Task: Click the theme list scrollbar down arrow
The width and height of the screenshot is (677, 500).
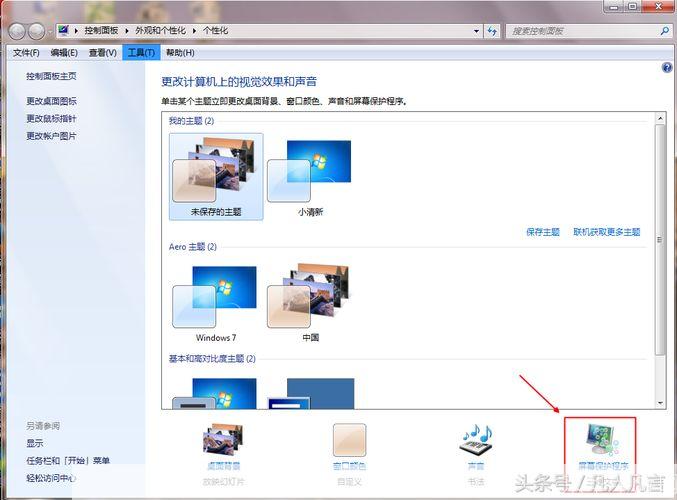Action: [660, 403]
